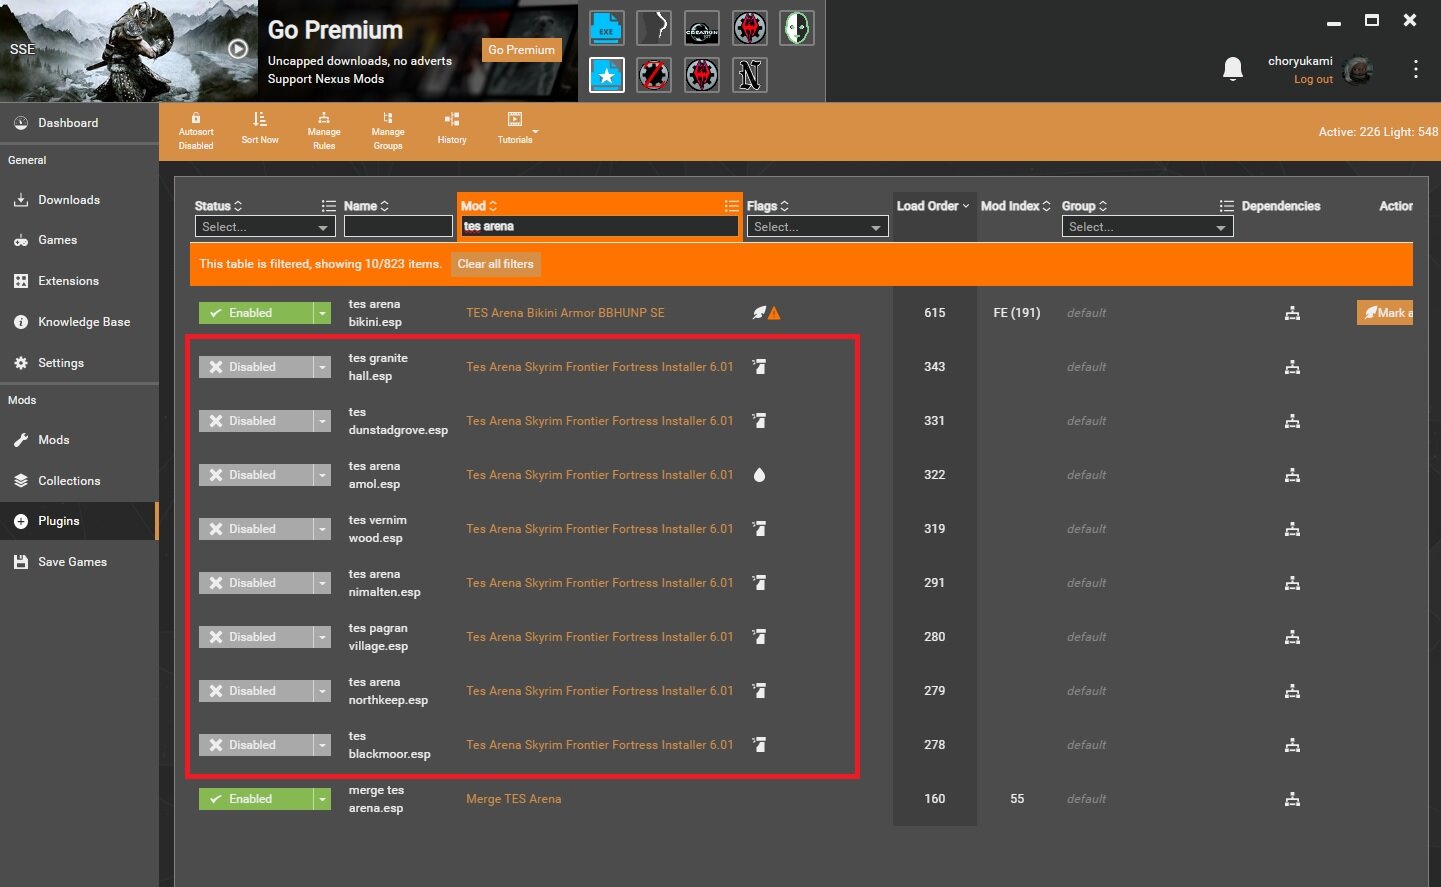
Task: Enable the tes granite hall.esp plugin
Action: click(x=256, y=367)
